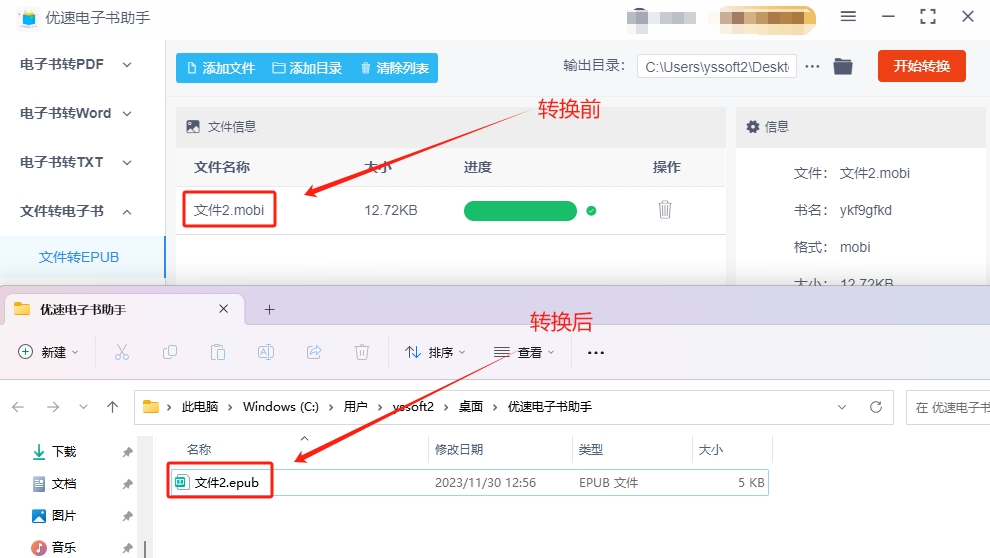Screen dimensions: 990x558
Task: Click the 进度 column header
Action: [x=477, y=167]
